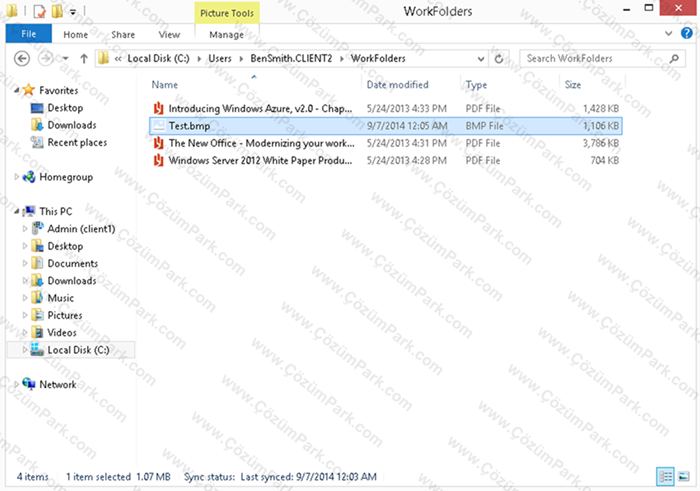Click the Test.bmp image file icon

(x=158, y=126)
